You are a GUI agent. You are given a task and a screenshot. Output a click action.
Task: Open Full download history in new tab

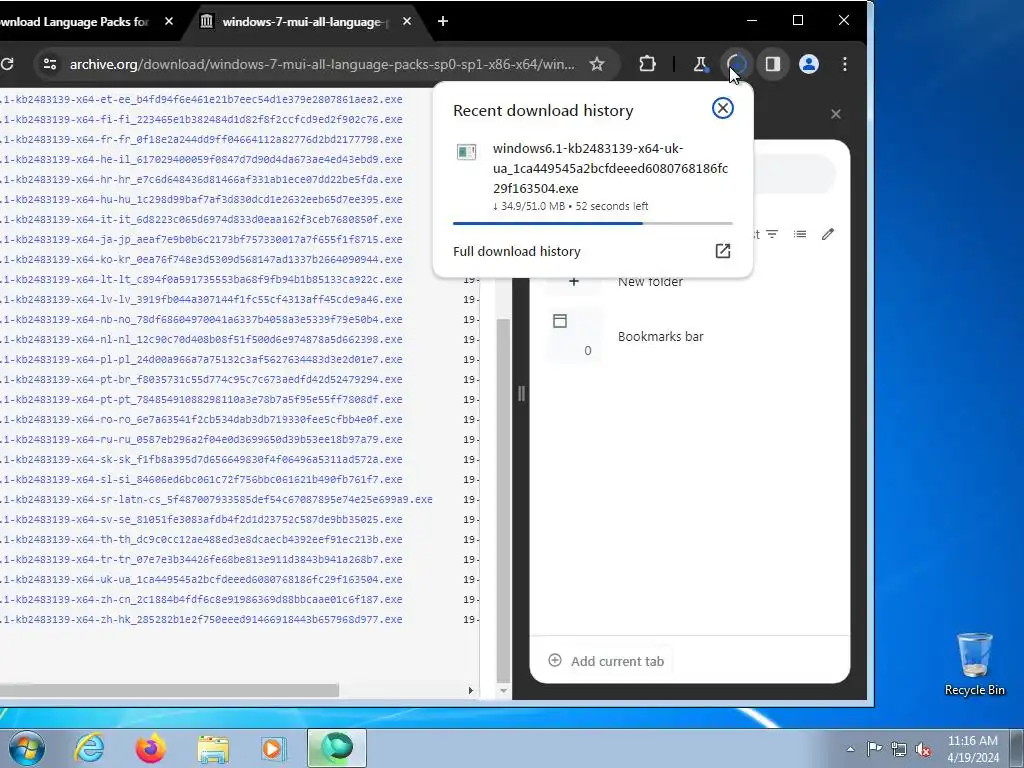(722, 251)
